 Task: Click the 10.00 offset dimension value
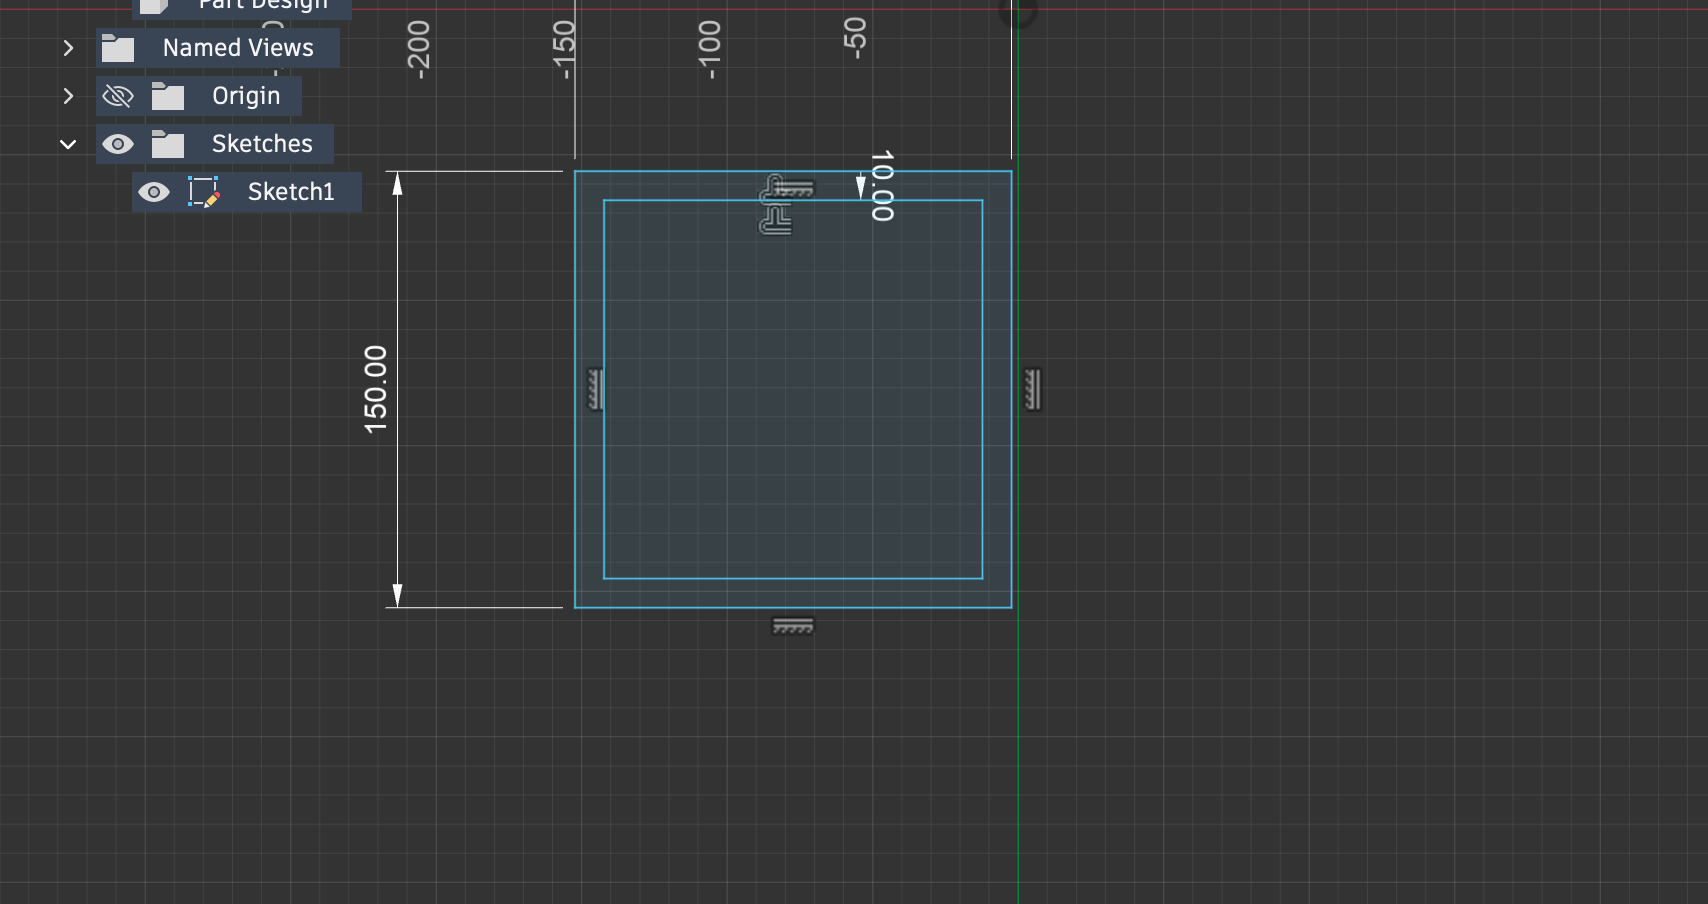(x=882, y=186)
